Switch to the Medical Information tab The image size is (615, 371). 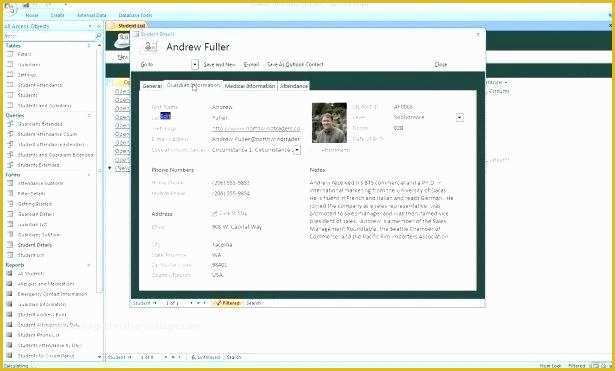click(250, 86)
